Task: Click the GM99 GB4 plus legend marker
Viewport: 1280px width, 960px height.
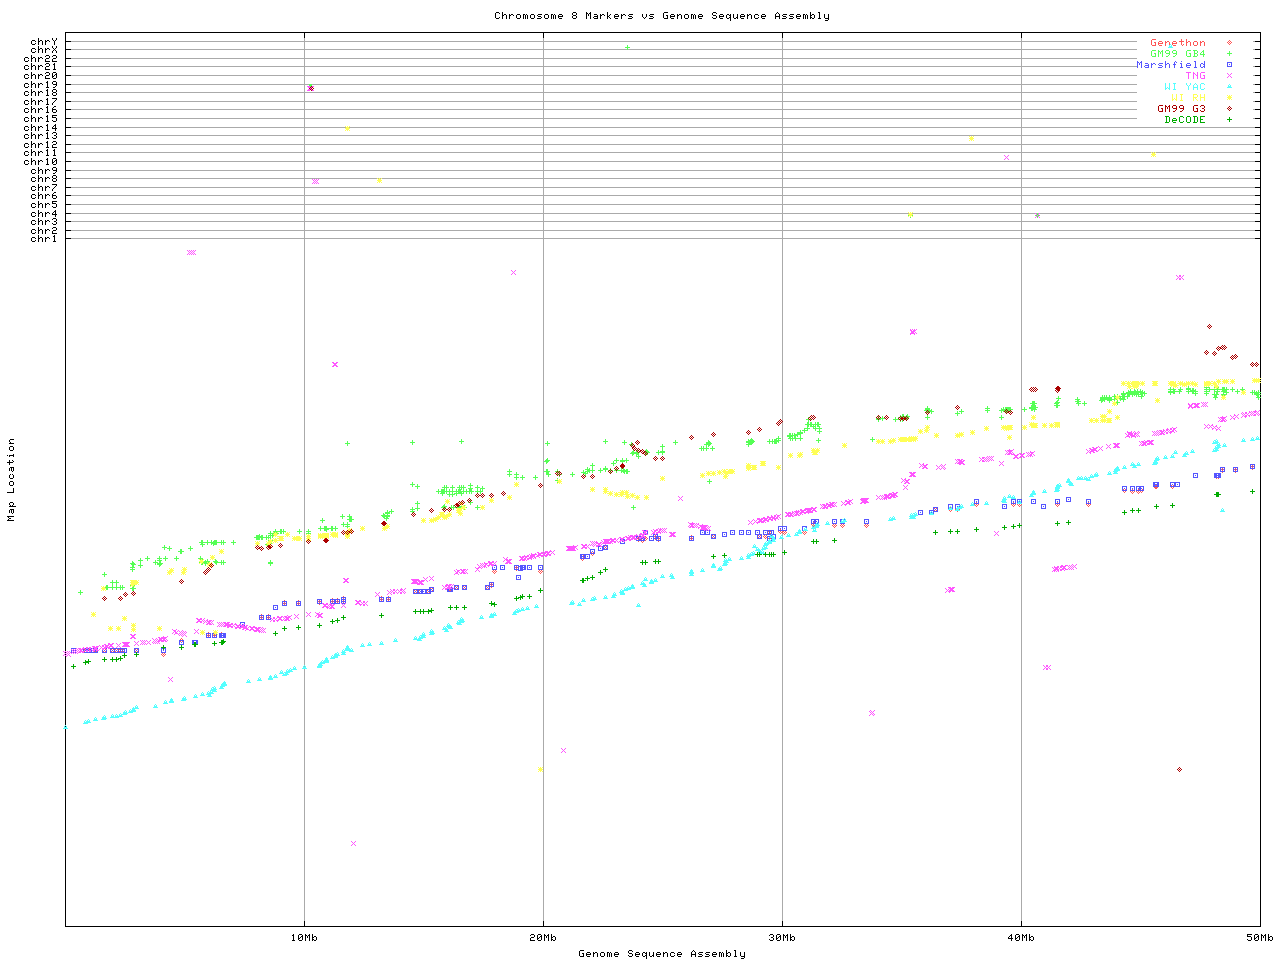Action: pos(1229,54)
